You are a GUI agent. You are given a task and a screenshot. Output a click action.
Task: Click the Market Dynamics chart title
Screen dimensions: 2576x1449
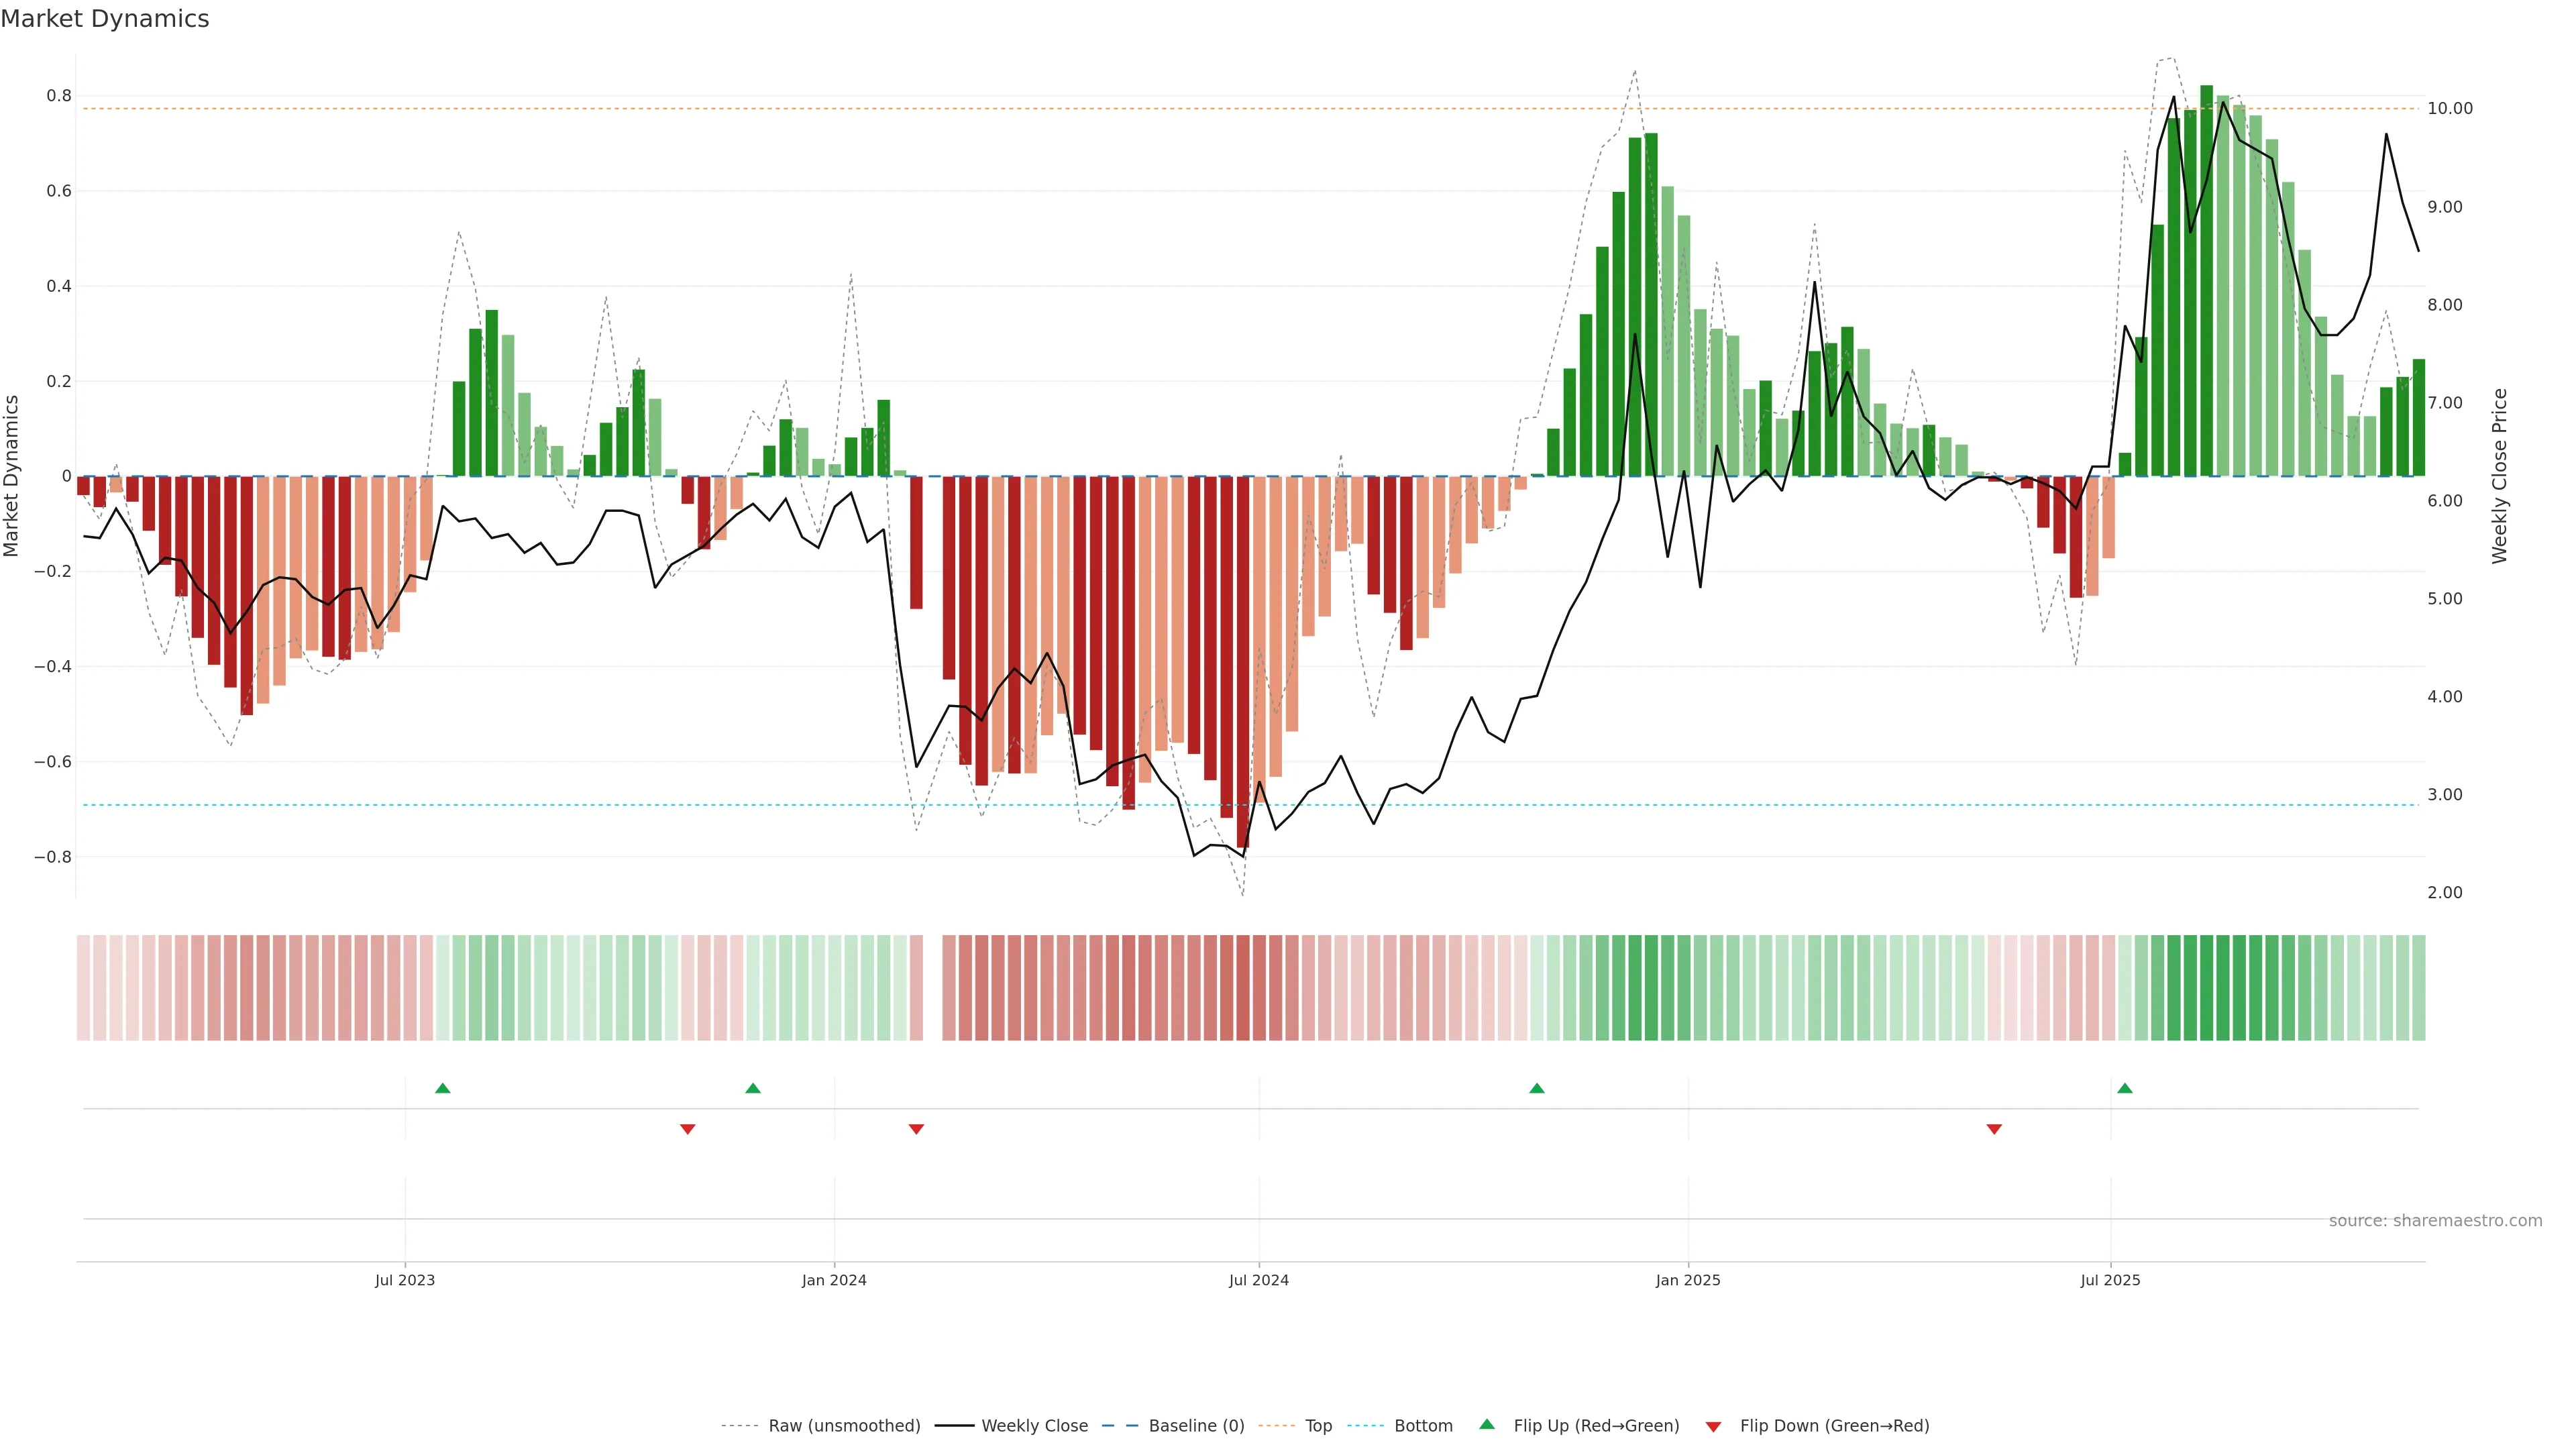click(x=105, y=19)
